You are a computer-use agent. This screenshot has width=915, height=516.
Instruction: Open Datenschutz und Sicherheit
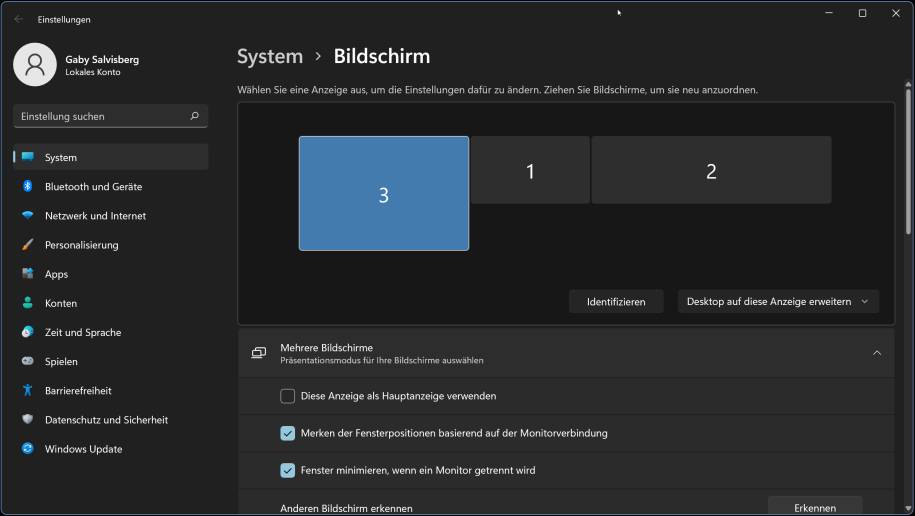point(110,420)
